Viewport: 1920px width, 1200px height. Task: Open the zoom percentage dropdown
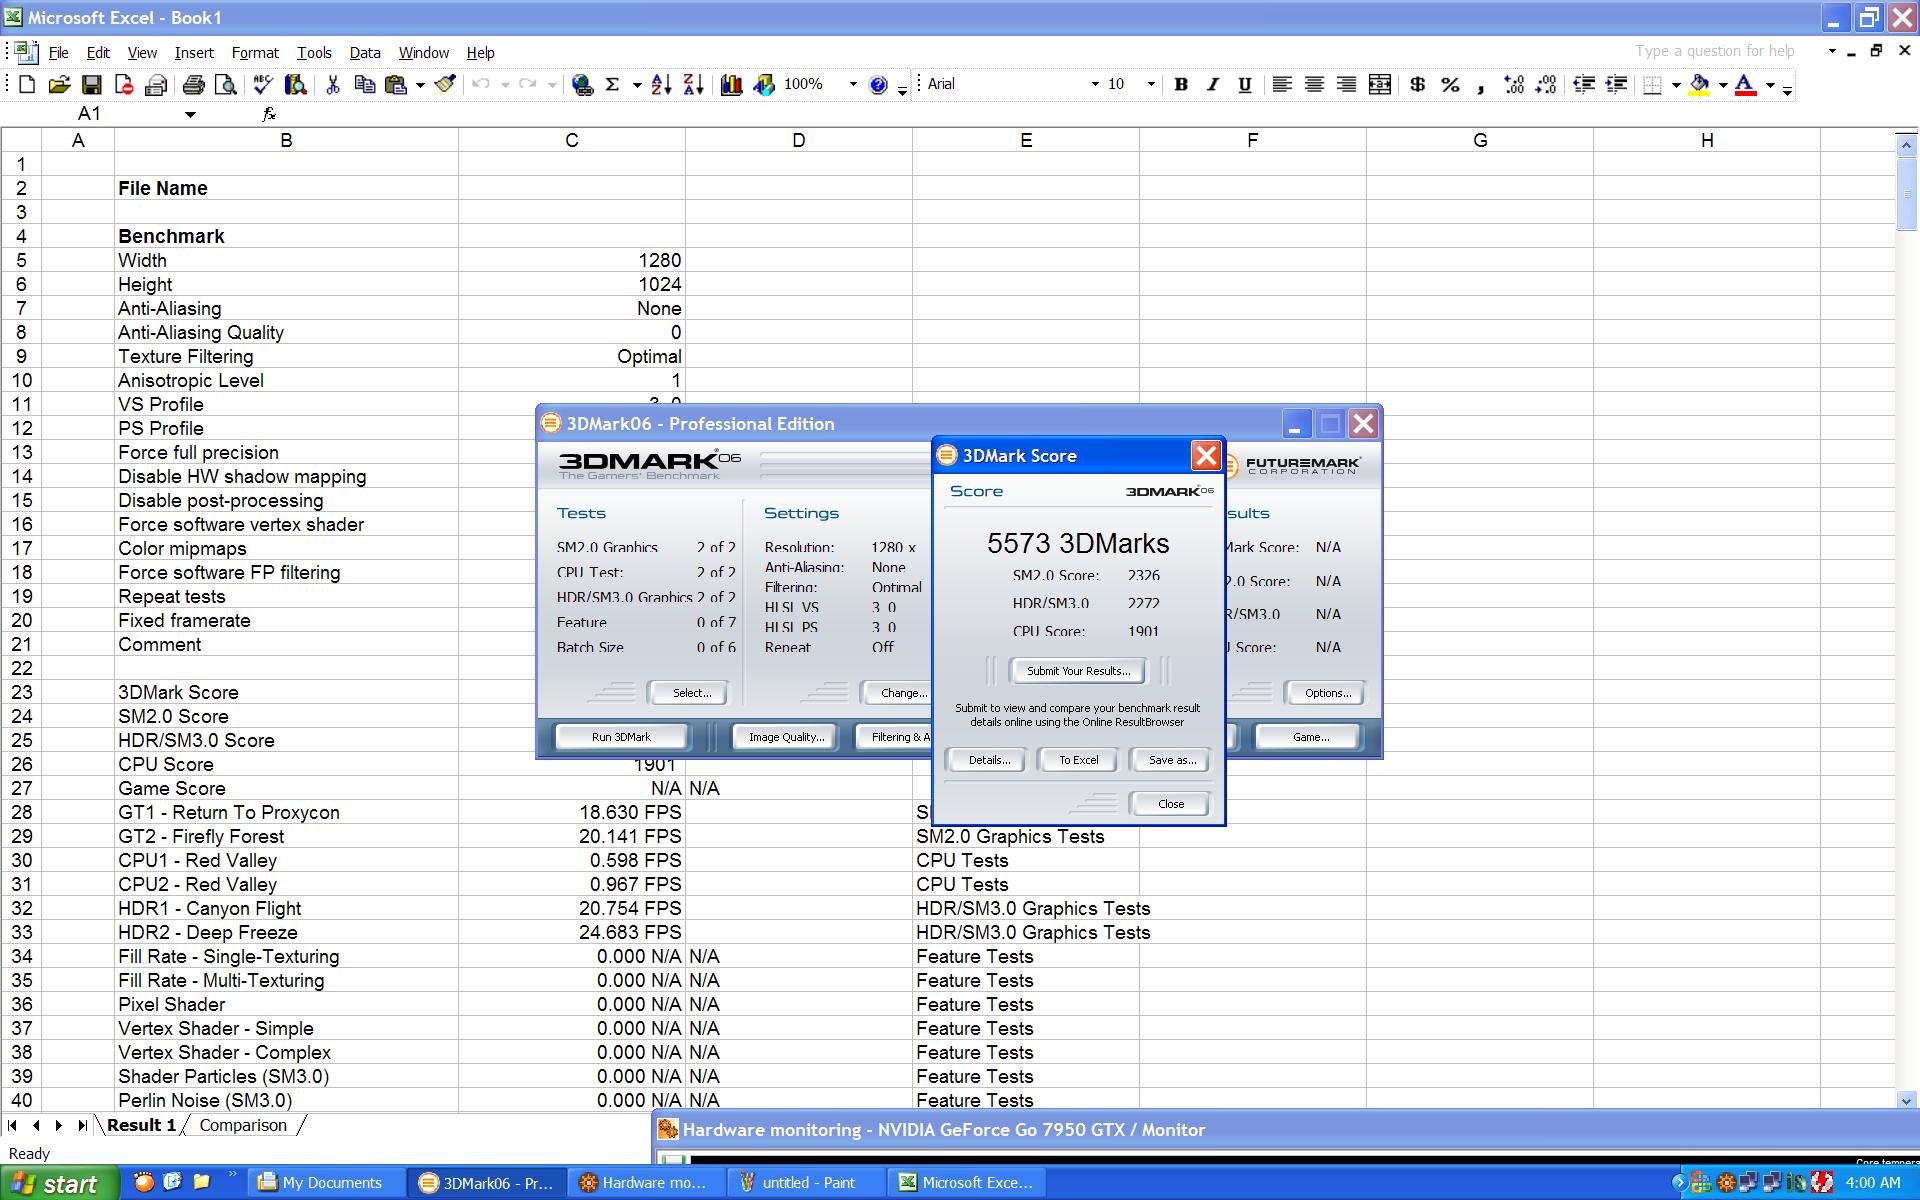853,85
